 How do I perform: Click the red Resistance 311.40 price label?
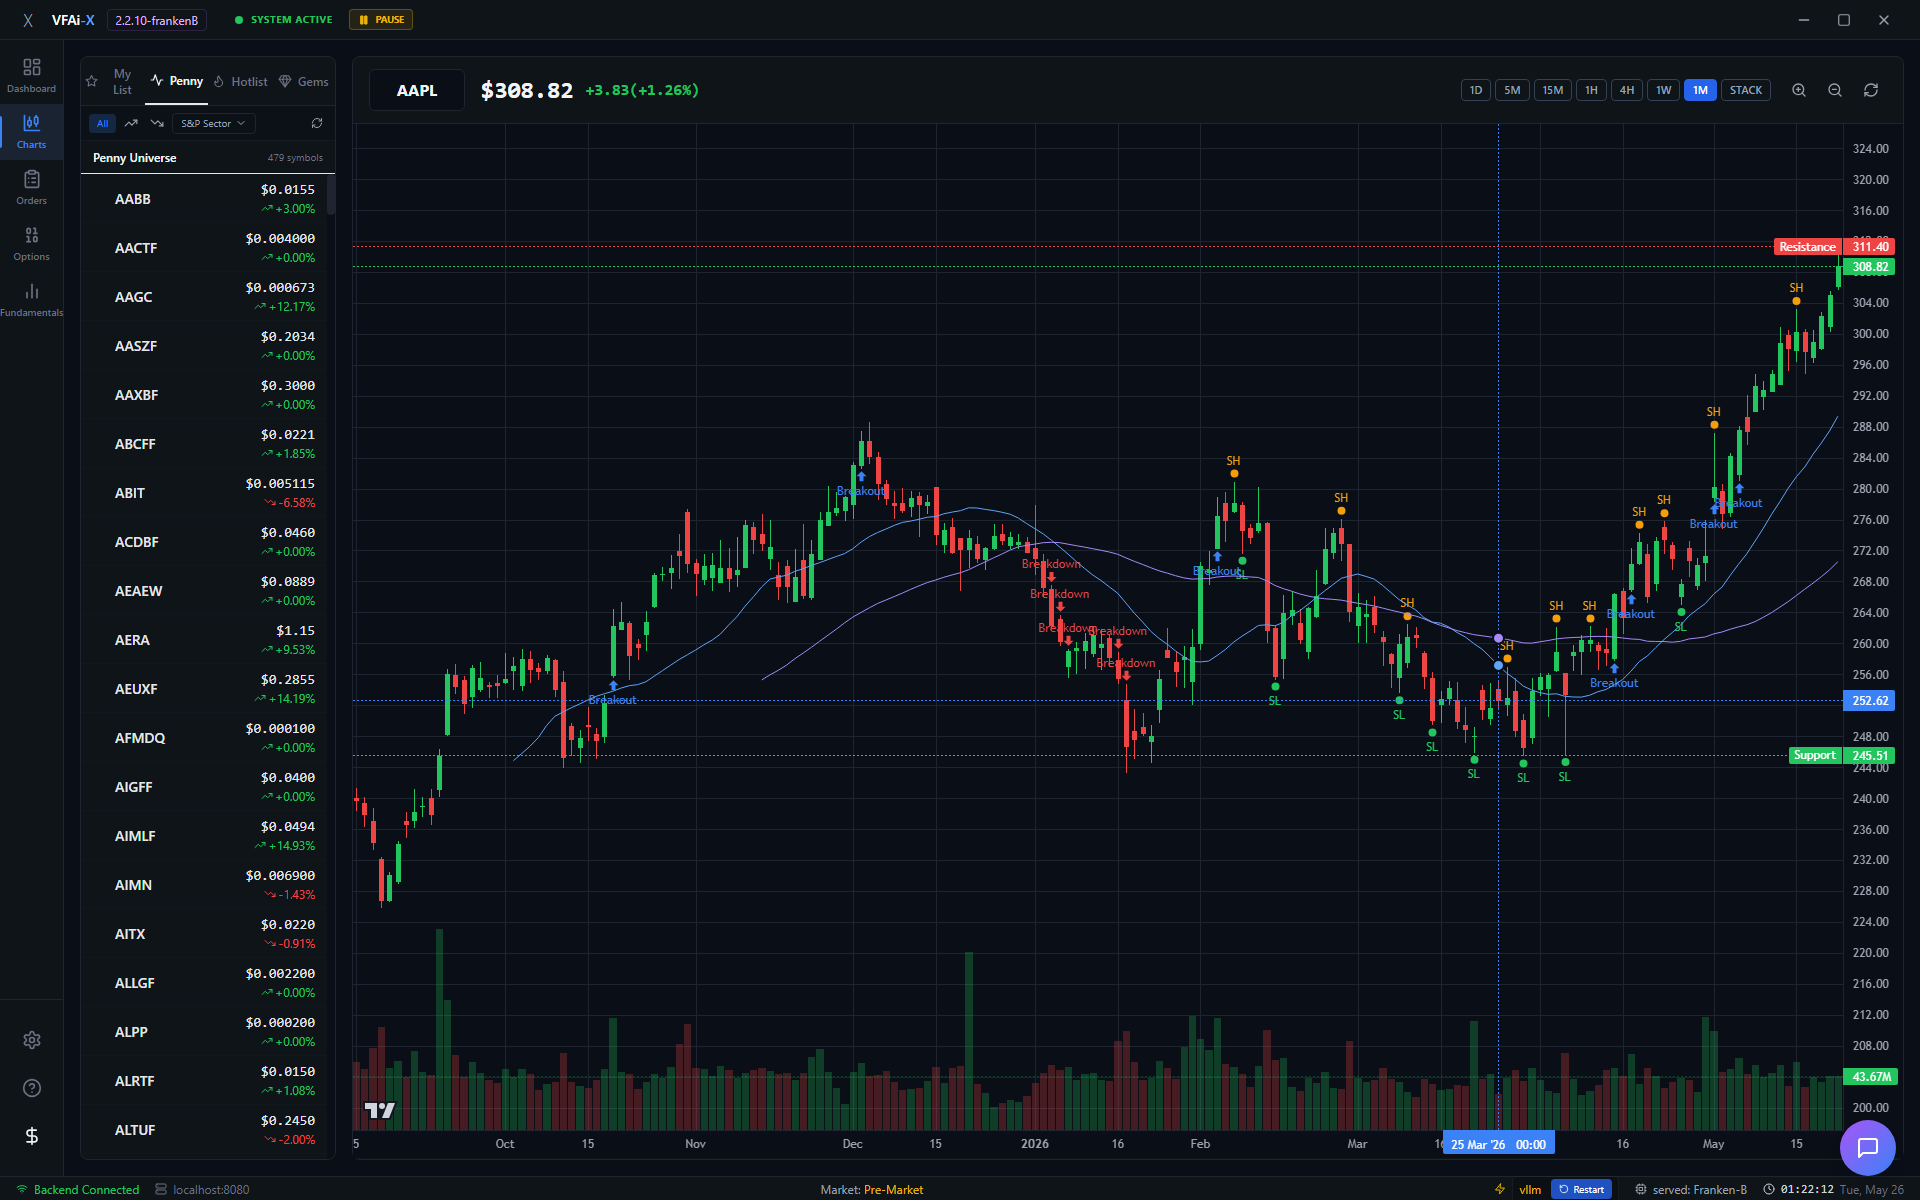pyautogui.click(x=1834, y=247)
